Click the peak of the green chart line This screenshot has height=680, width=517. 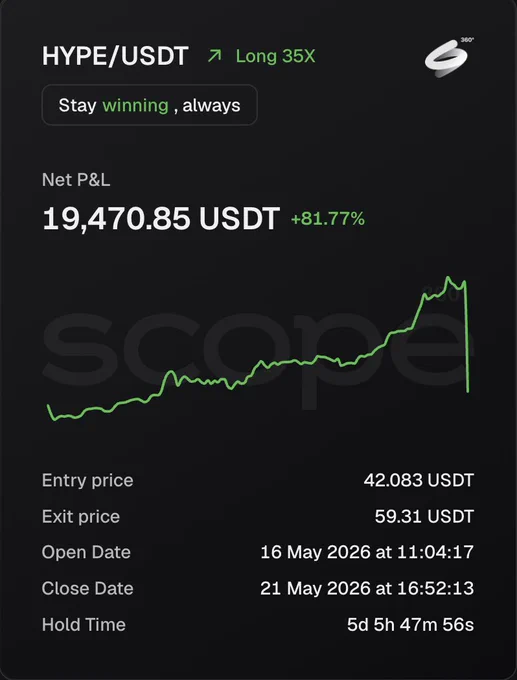point(448,277)
